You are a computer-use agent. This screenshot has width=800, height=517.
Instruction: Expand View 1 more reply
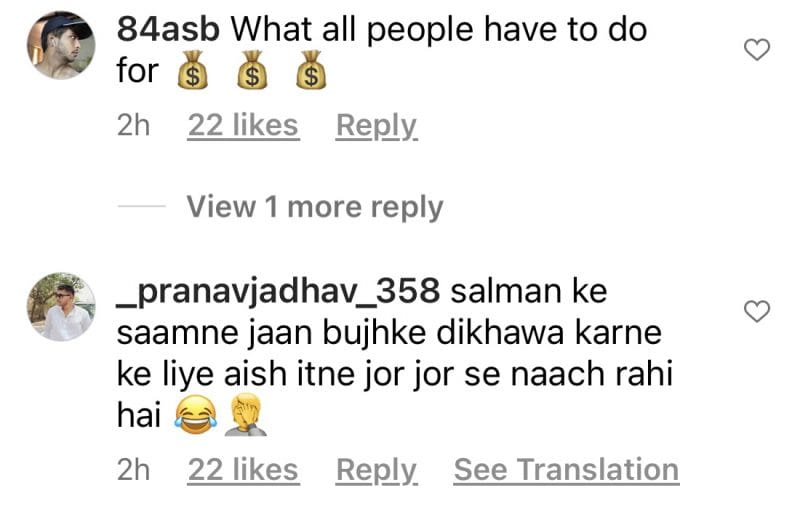(314, 207)
